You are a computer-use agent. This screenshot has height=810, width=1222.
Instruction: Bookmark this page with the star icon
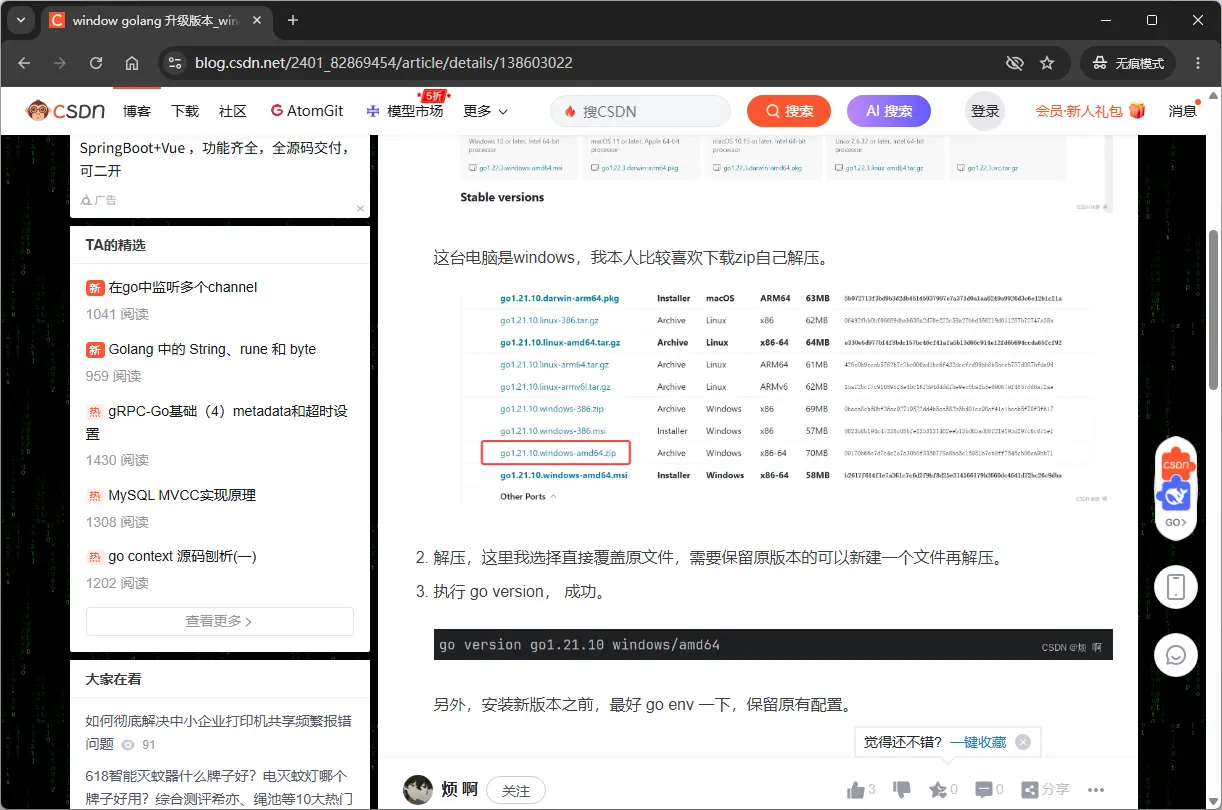[x=1047, y=63]
